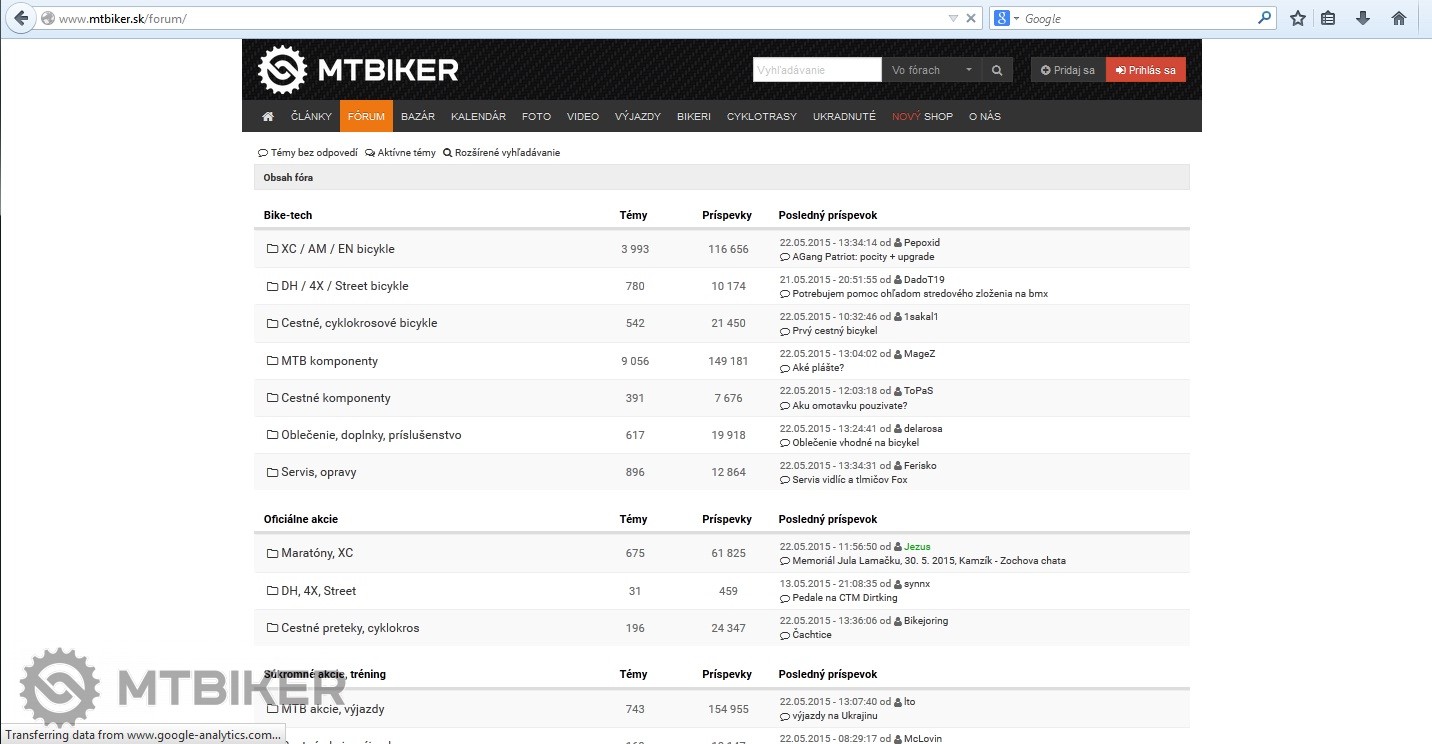Open 'Témy bez odpovedí' filter link
Screen dimensions: 1432x744
pos(313,153)
